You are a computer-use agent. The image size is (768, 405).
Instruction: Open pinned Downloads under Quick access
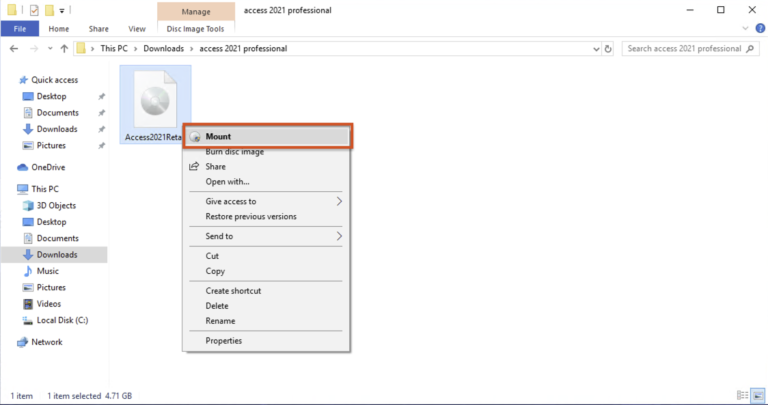click(57, 129)
